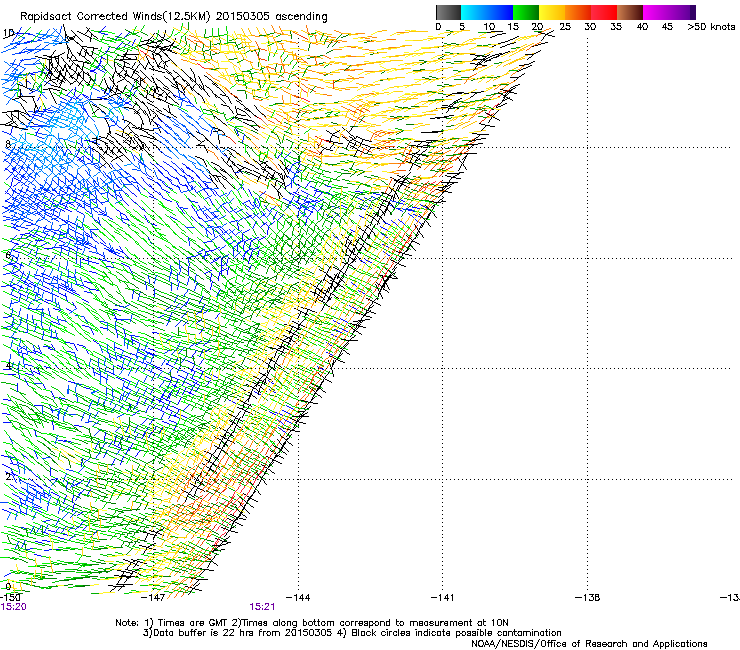The width and height of the screenshot is (740, 650).
Task: Click the cyan-blue 5-15 knots color segment
Action: (487, 12)
